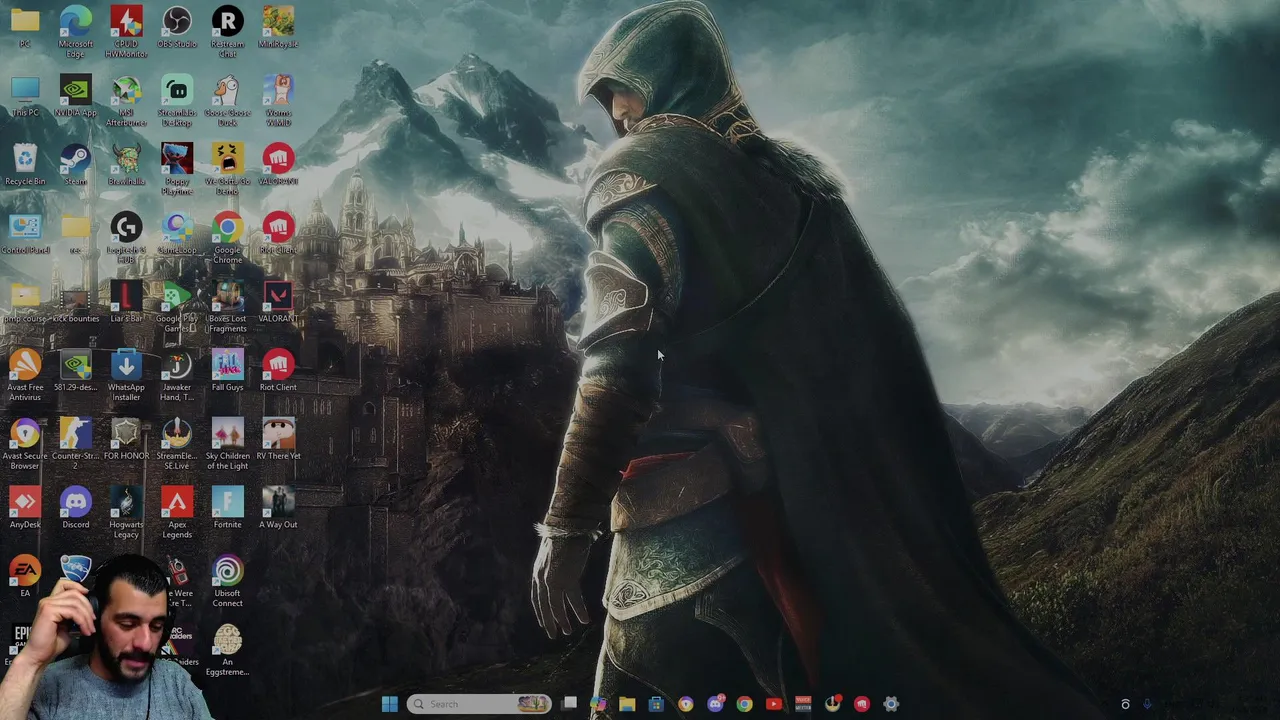Select the GameLoop desktop icon
Viewport: 1280px width, 720px height.
(x=177, y=233)
